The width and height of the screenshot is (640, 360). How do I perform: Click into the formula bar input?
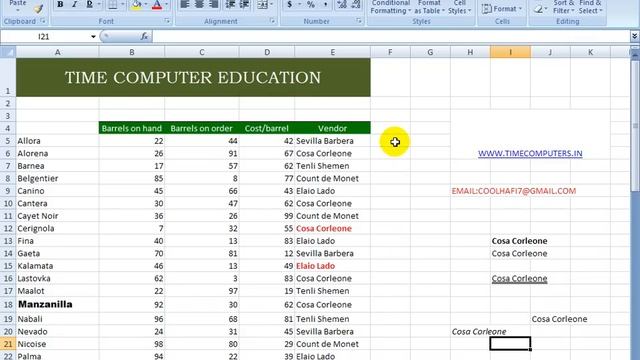tap(390, 37)
